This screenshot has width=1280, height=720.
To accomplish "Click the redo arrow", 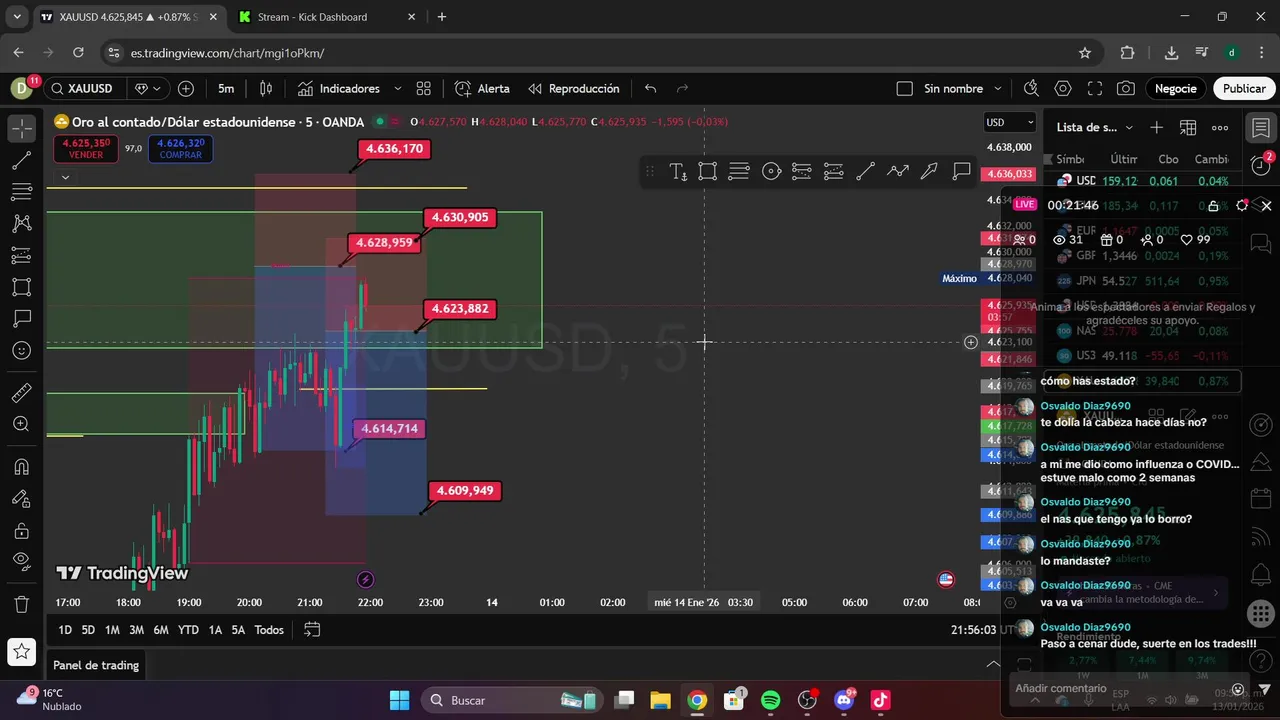I will 683,88.
